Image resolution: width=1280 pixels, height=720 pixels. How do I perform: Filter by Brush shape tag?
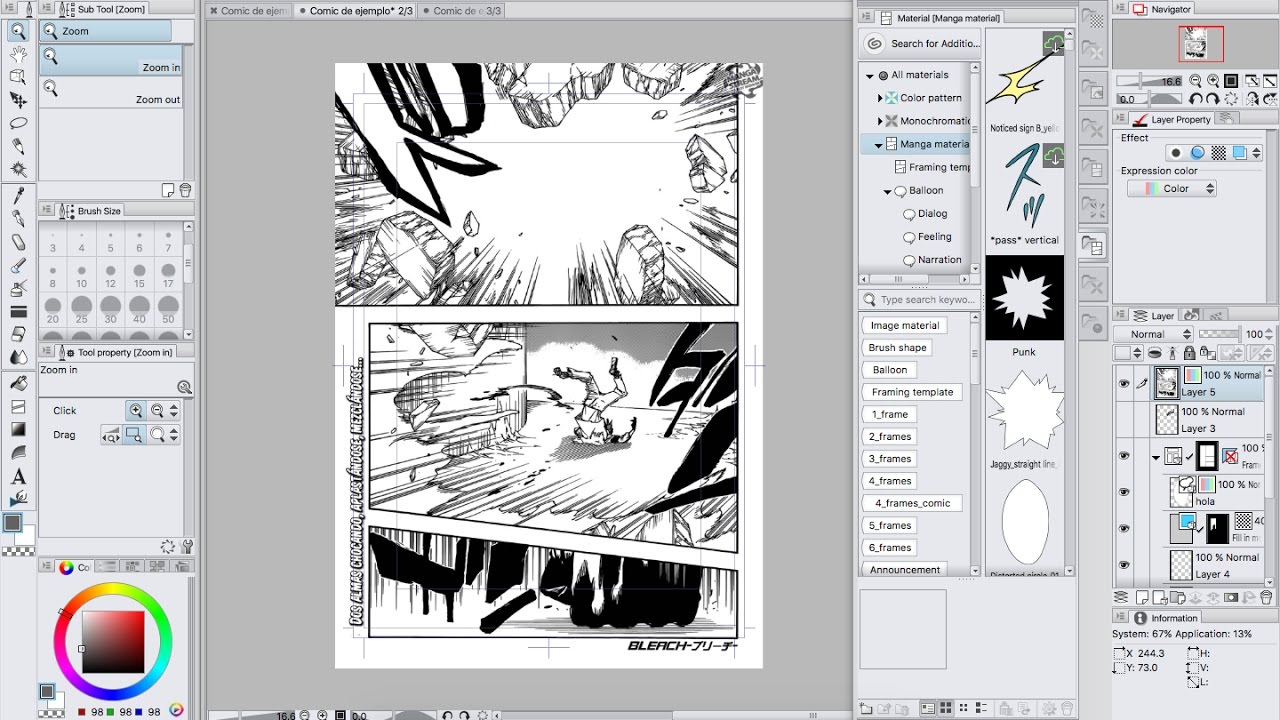(x=897, y=348)
